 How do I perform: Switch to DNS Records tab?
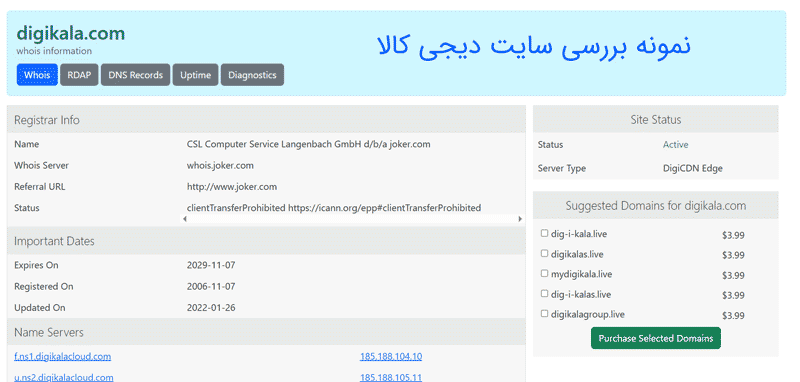(135, 75)
